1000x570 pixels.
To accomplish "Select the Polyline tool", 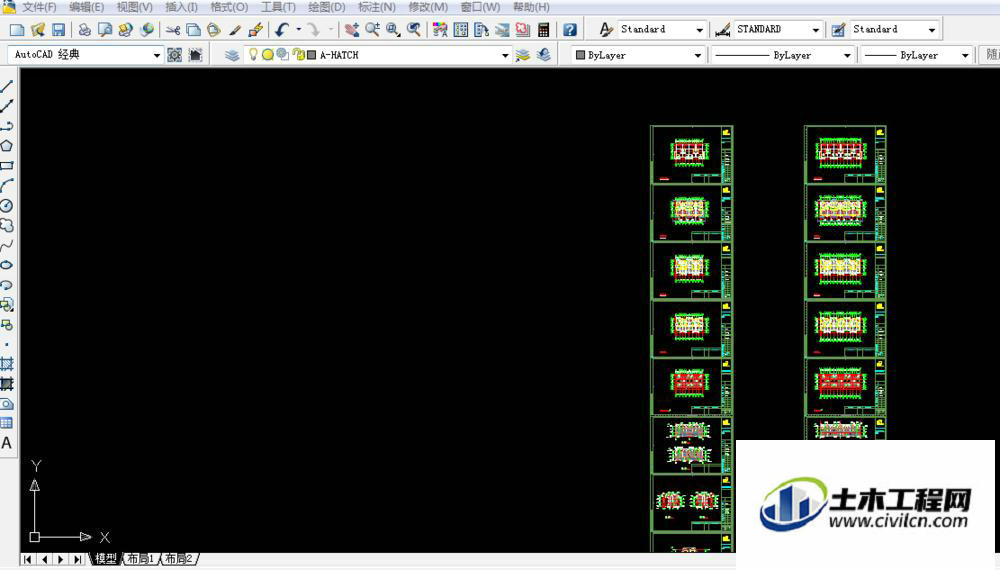I will [x=6, y=126].
